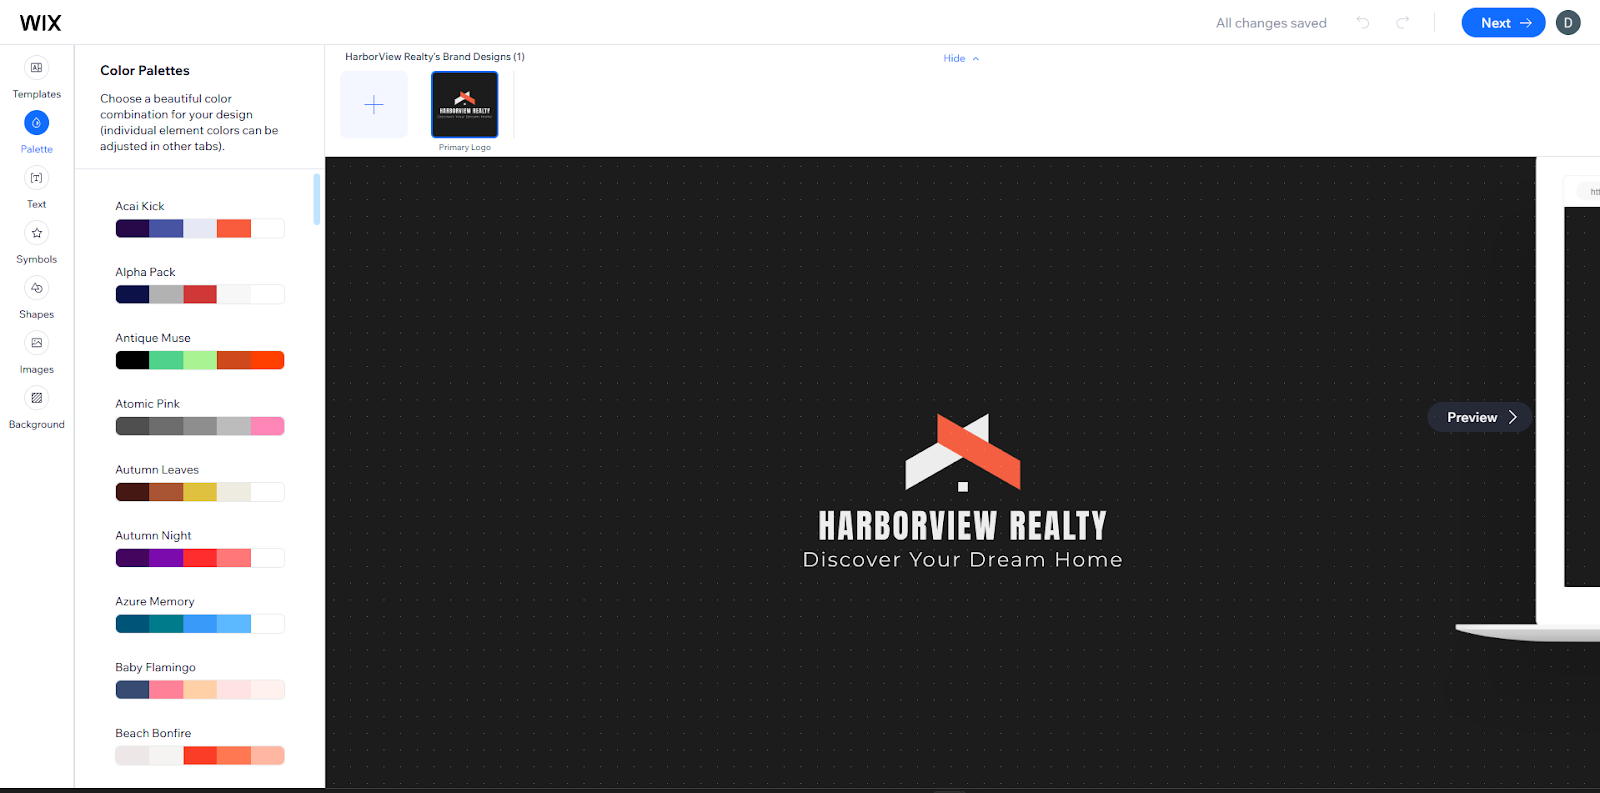Add a new brand design with plus tile
The height and width of the screenshot is (793, 1600).
[x=374, y=104]
